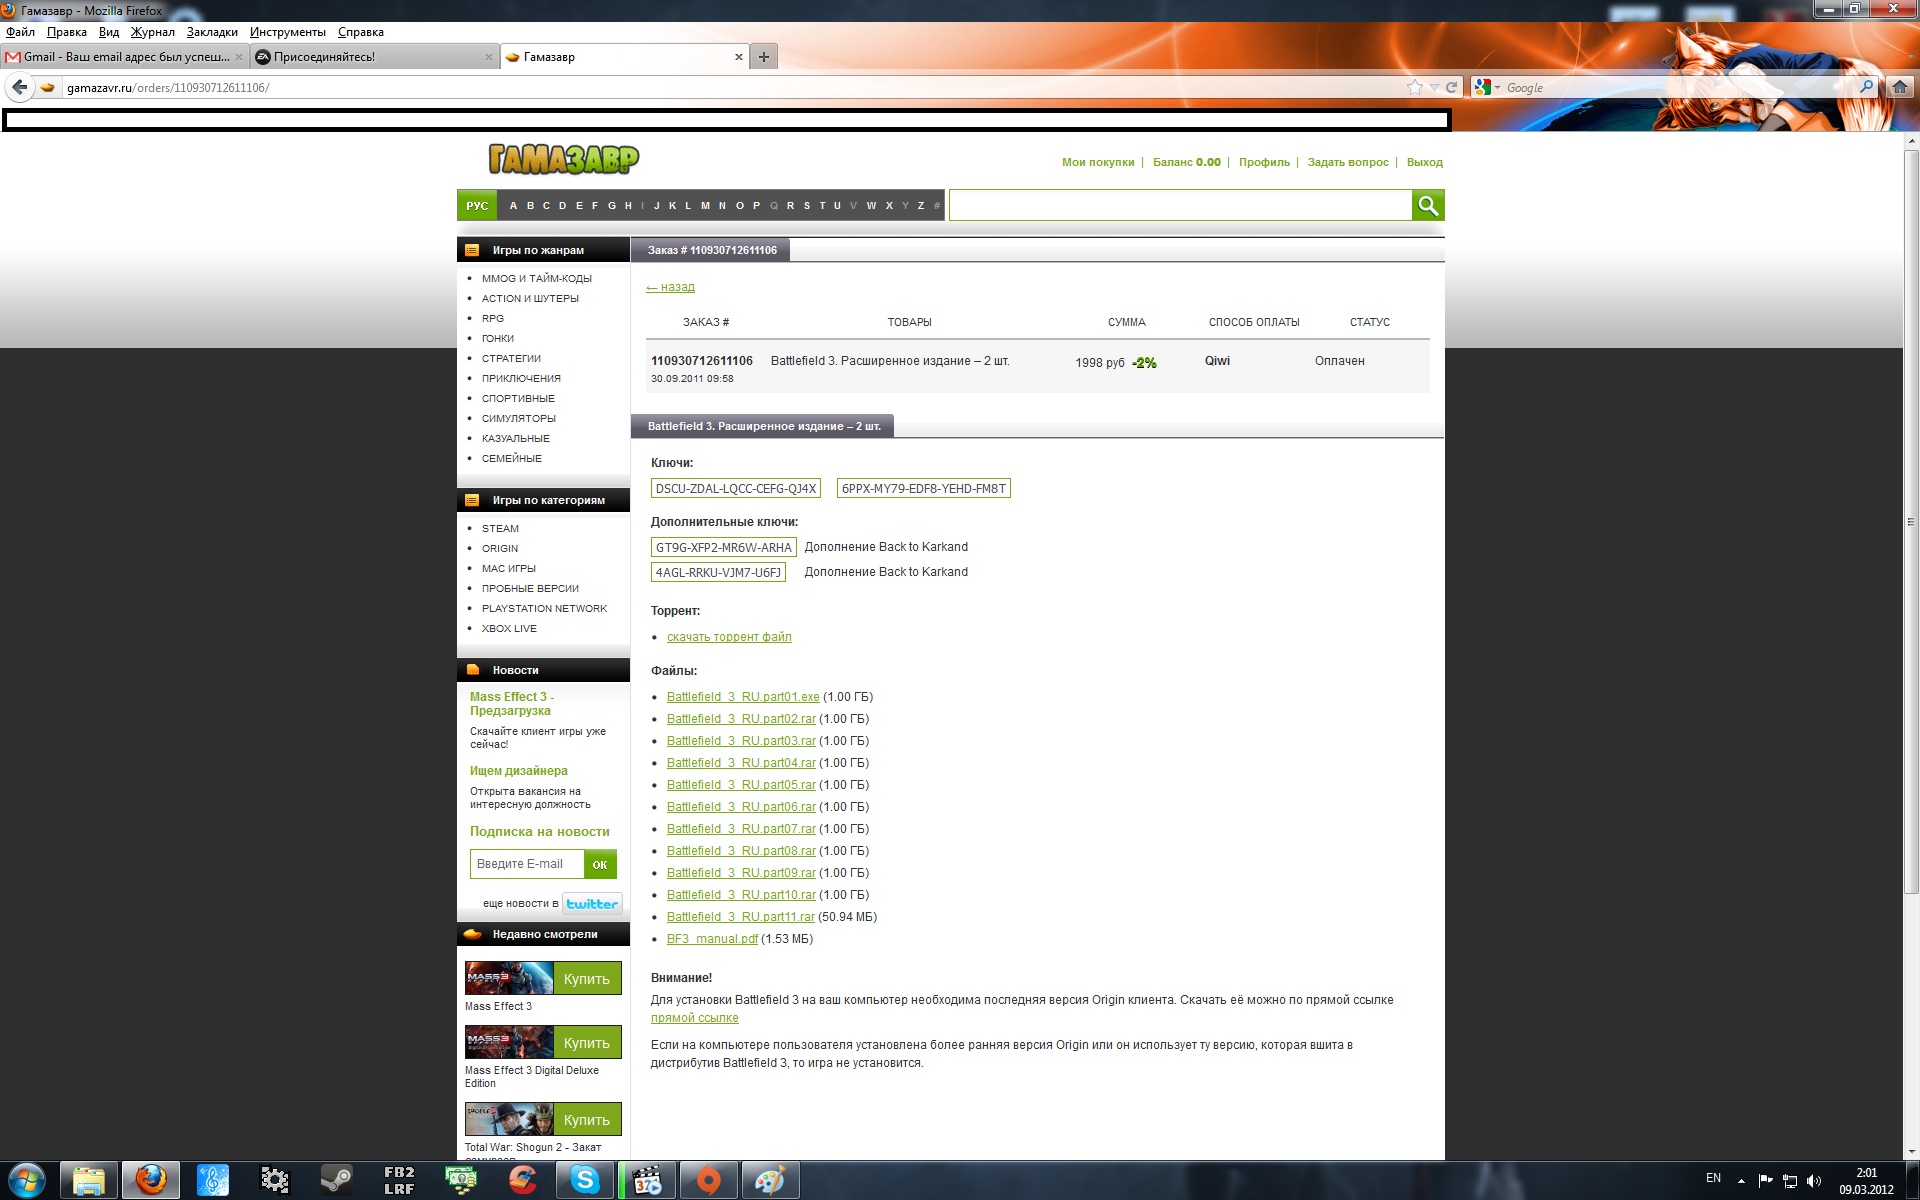Open Skype from the taskbar

585,1180
